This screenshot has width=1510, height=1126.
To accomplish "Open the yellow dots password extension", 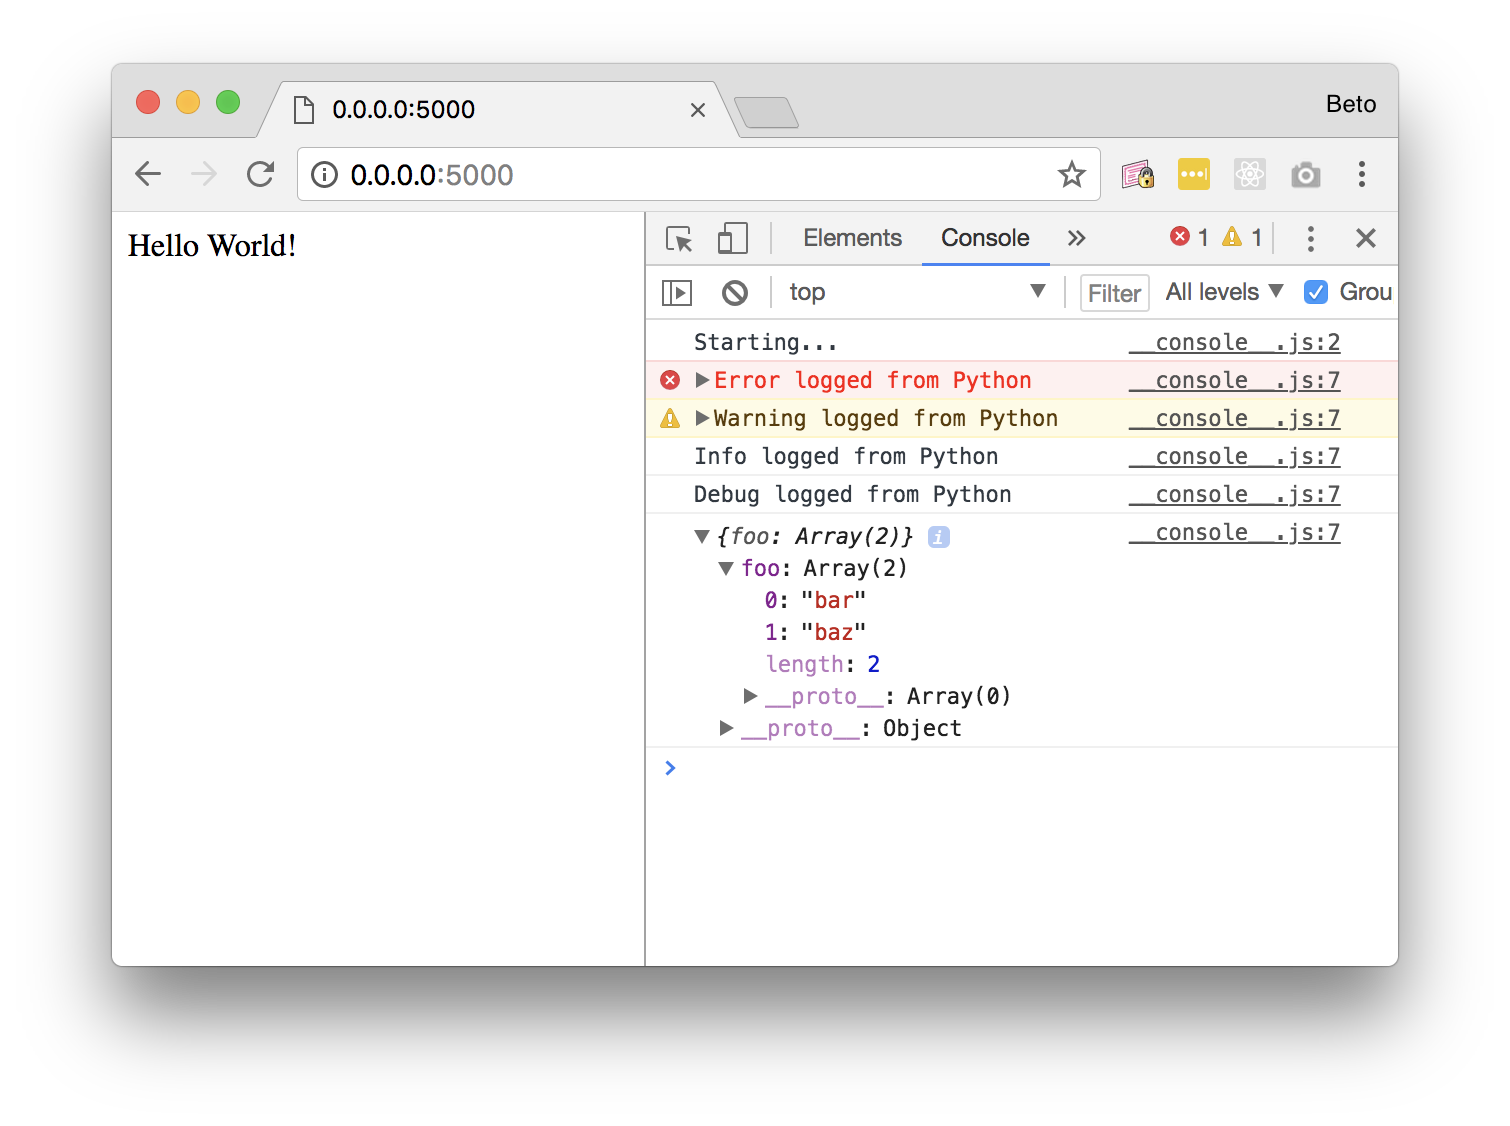I will click(1194, 175).
